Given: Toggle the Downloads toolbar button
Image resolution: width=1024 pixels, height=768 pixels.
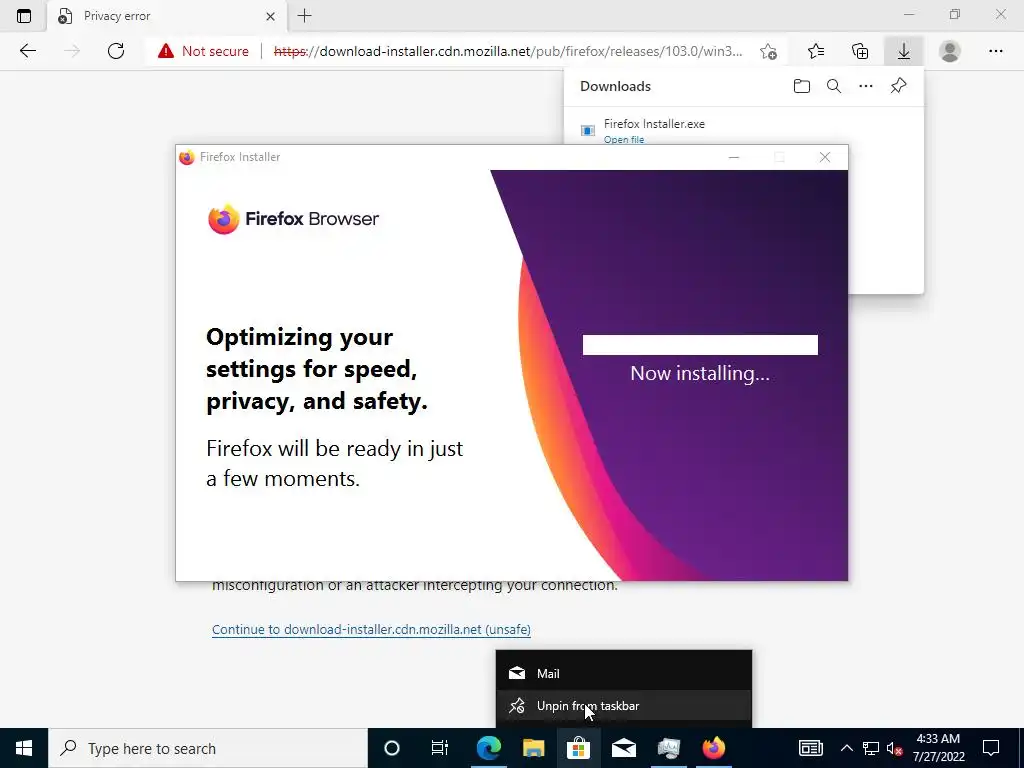Looking at the screenshot, I should (904, 51).
